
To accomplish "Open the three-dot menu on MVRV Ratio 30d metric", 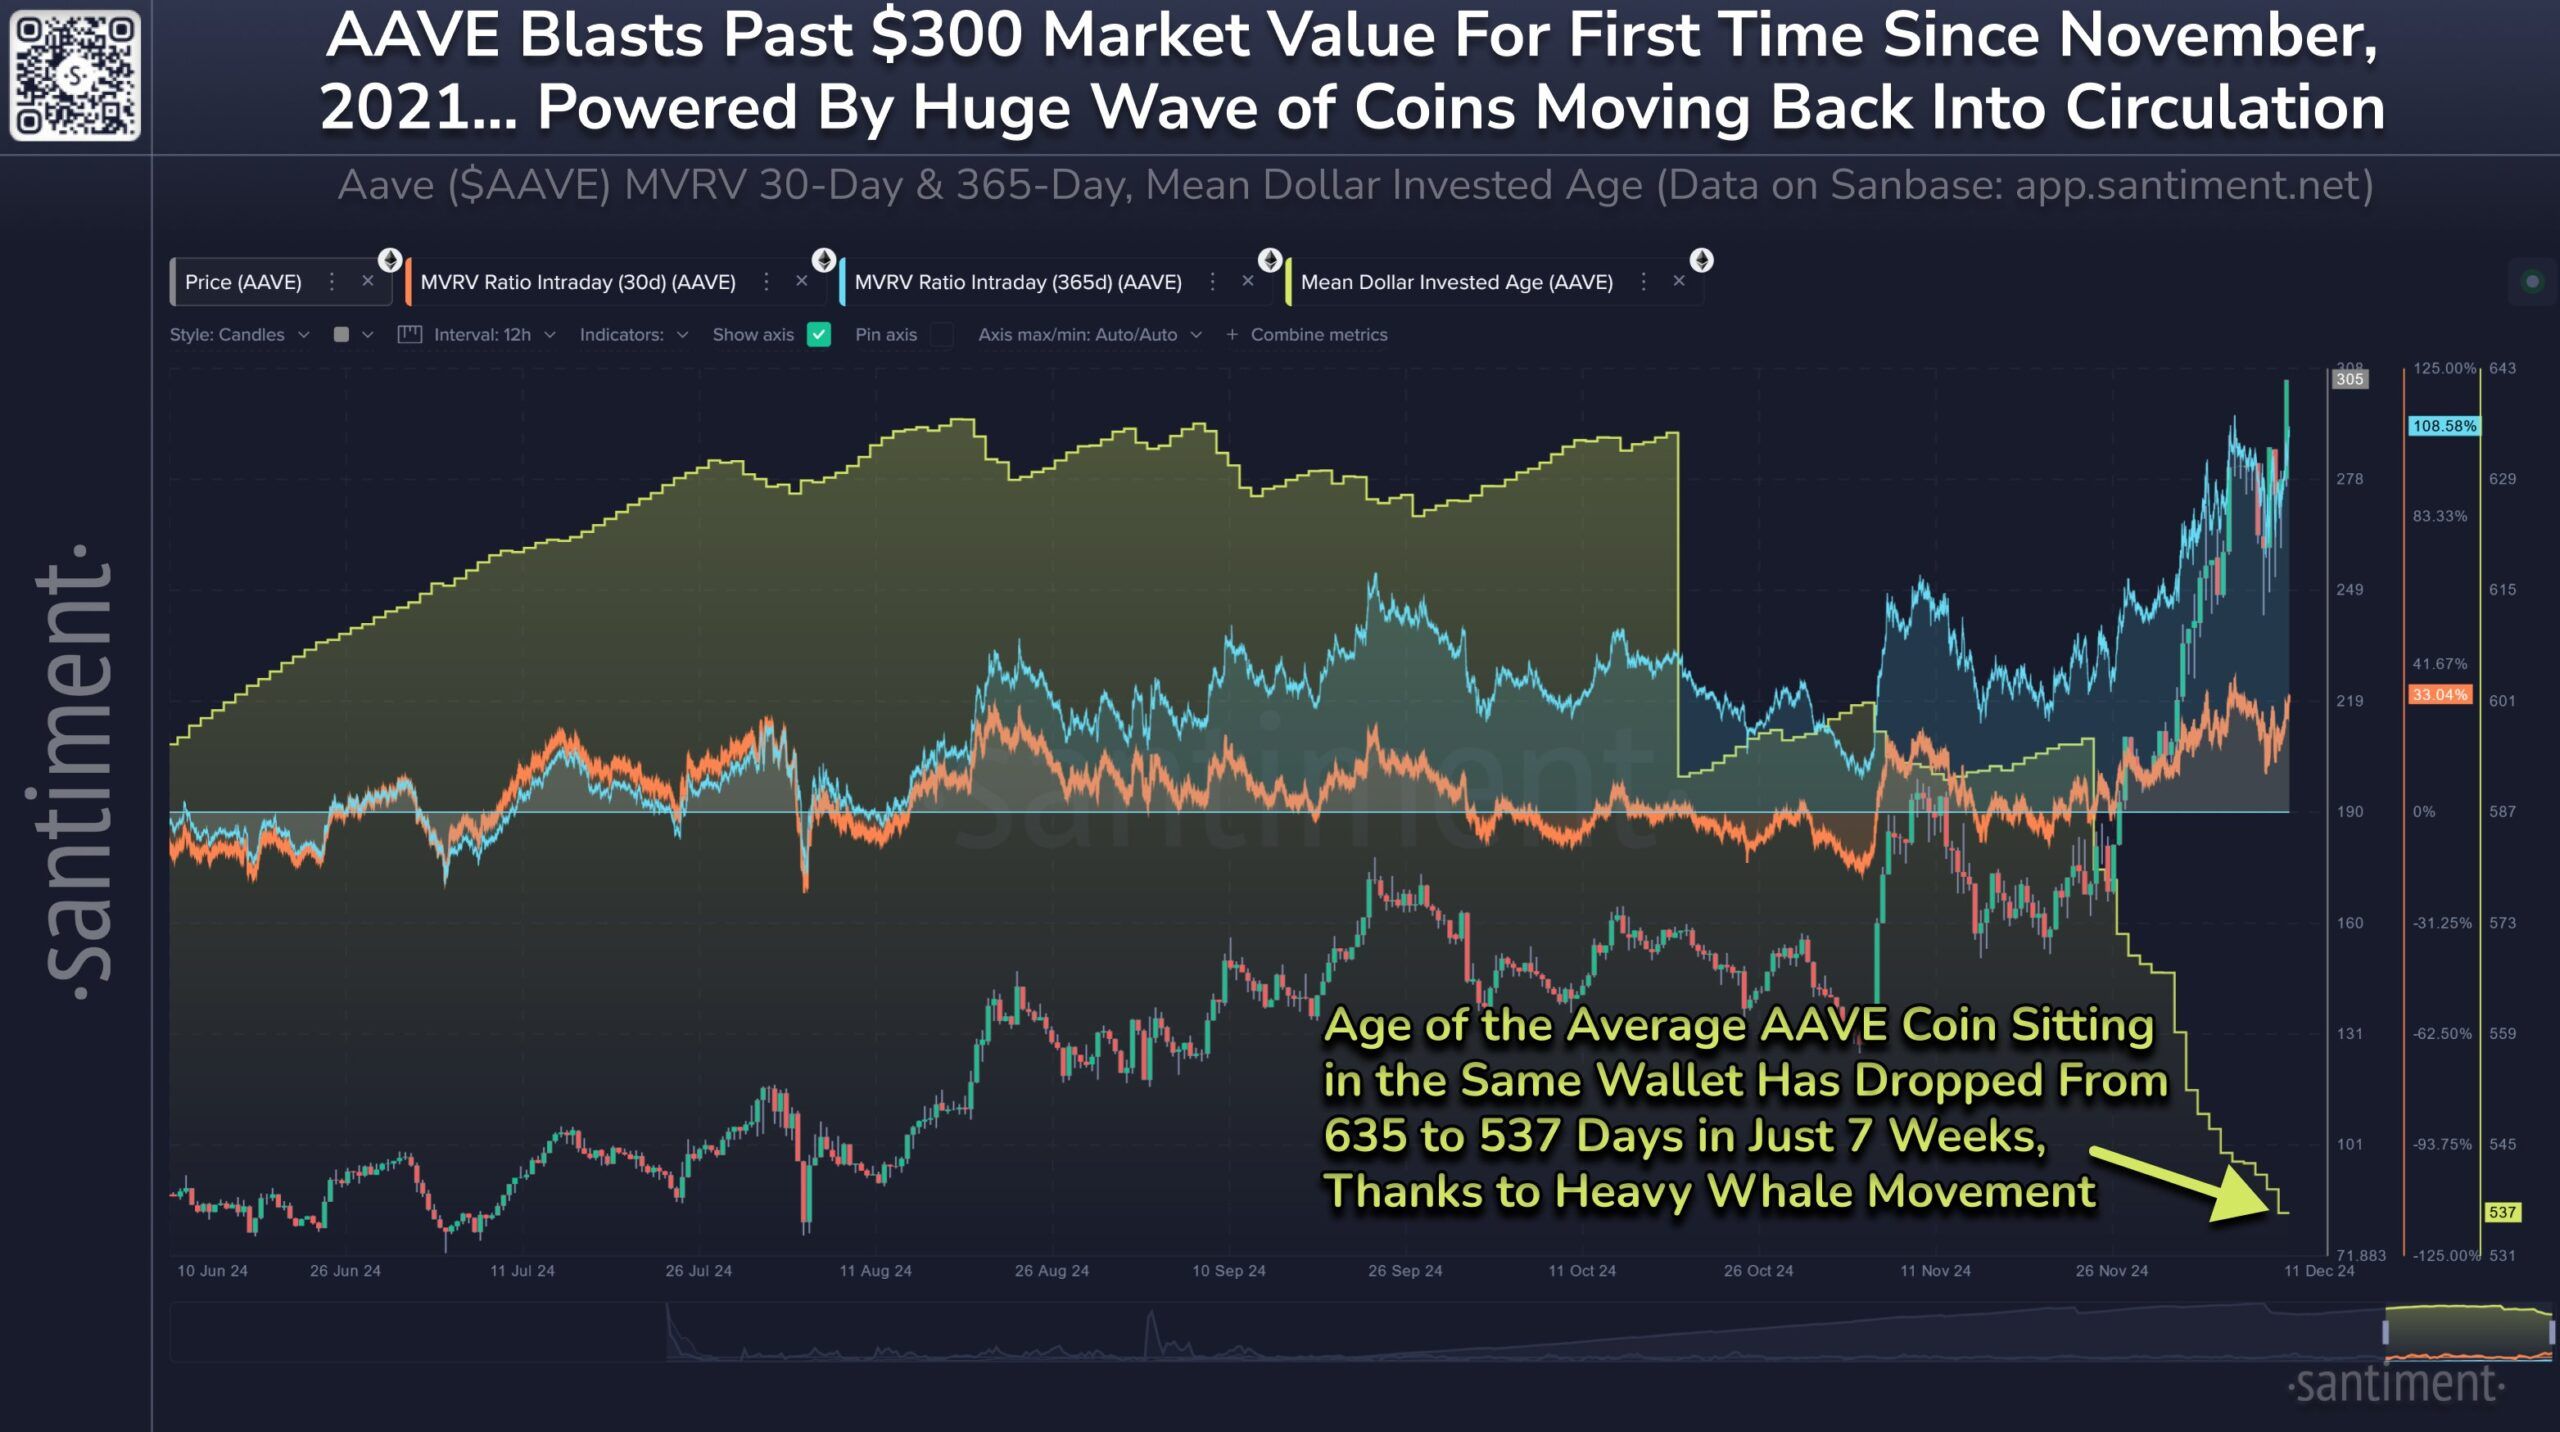I will pos(767,282).
